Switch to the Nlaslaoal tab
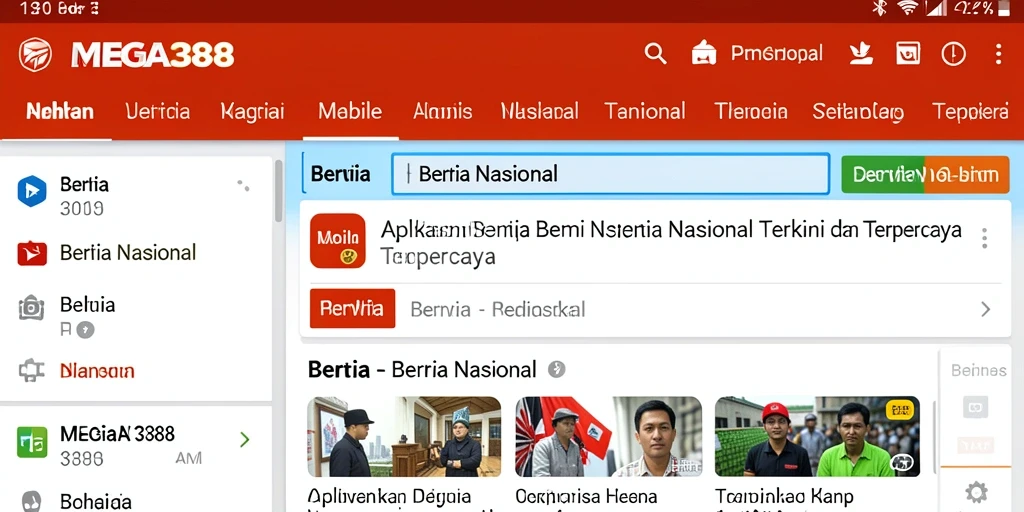The image size is (1024, 512). pos(539,111)
